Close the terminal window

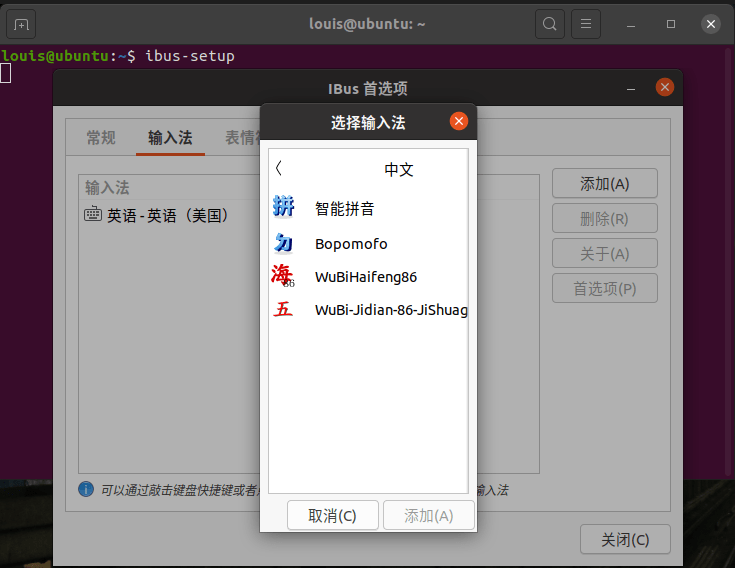(x=711, y=24)
